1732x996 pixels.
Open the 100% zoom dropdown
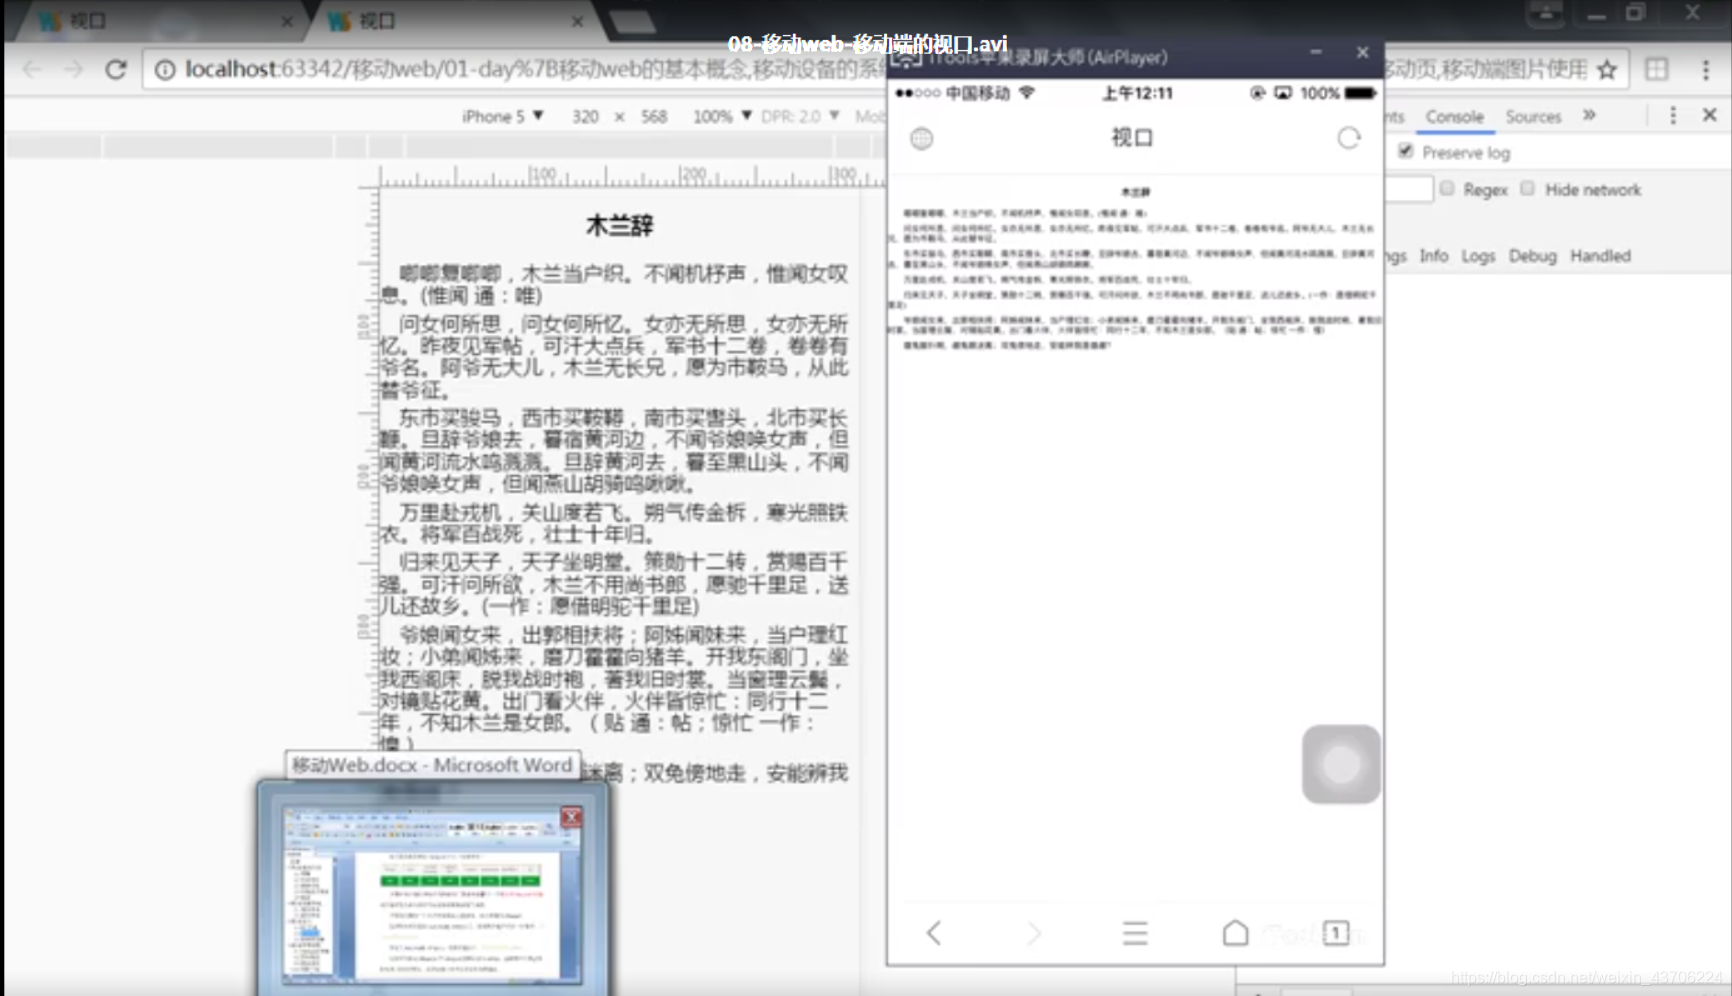coord(722,116)
